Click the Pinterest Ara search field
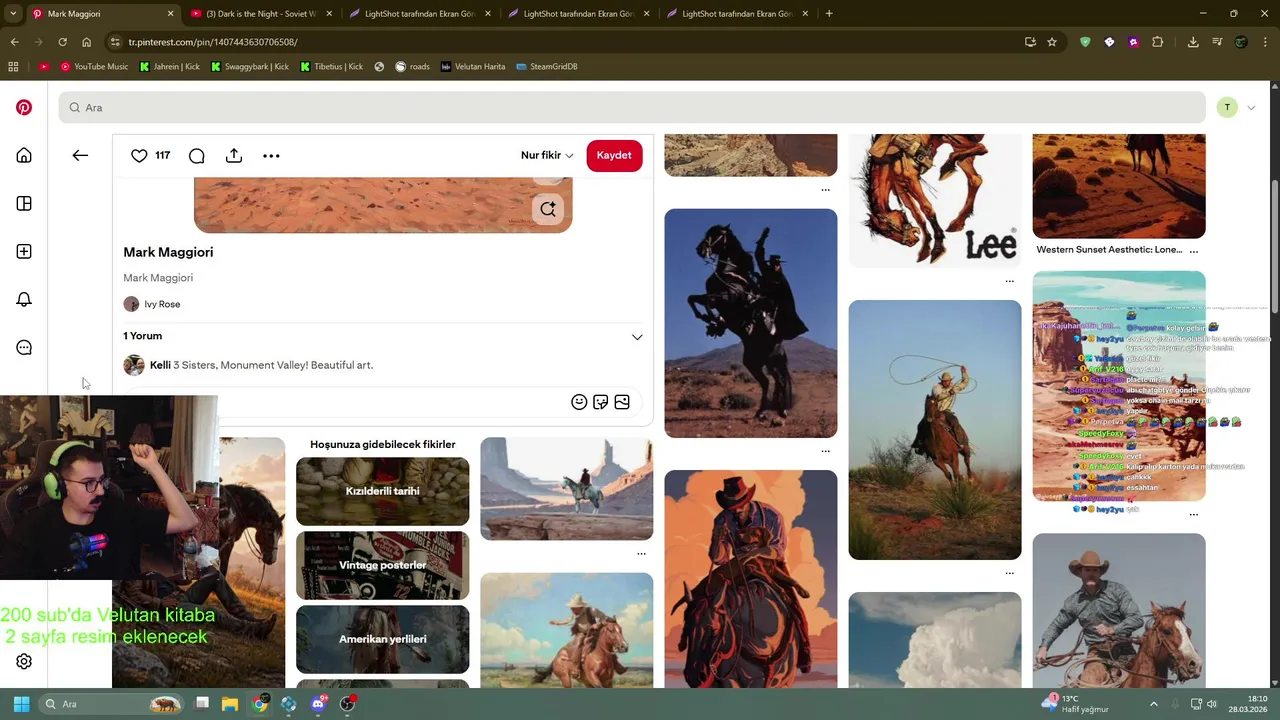The width and height of the screenshot is (1280, 720). (632, 107)
